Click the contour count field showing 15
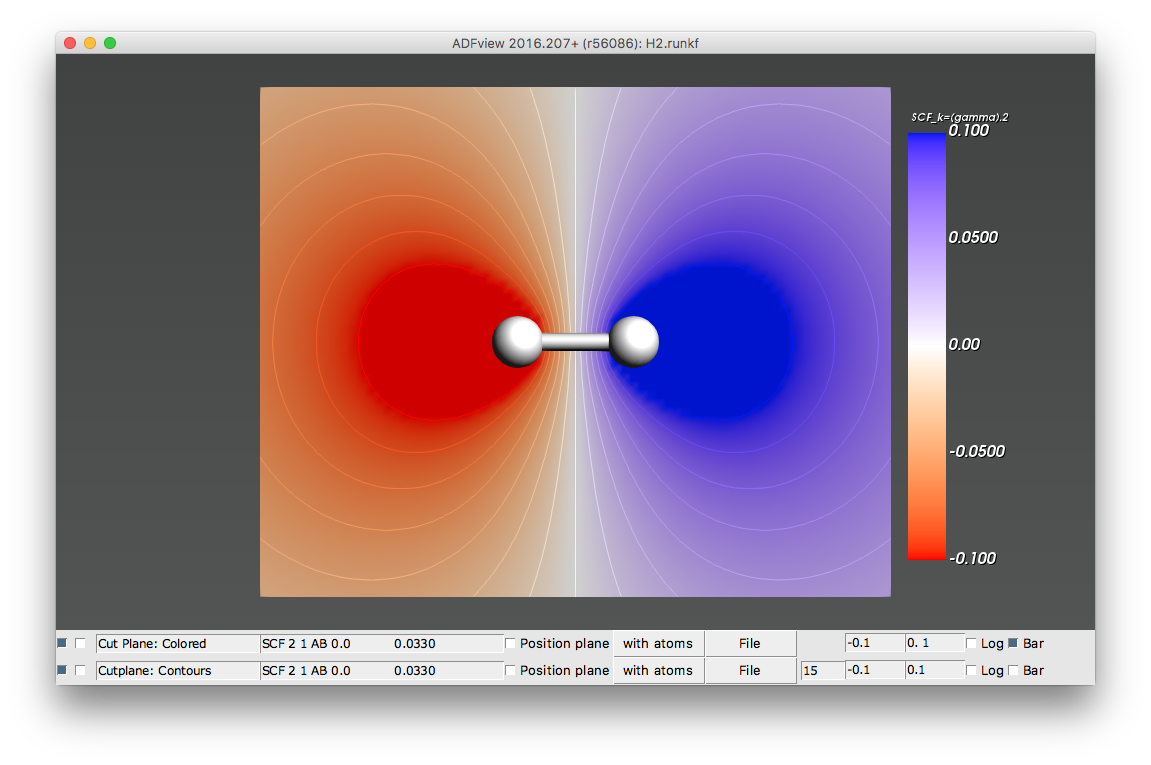This screenshot has height=765, width=1151. 822,670
